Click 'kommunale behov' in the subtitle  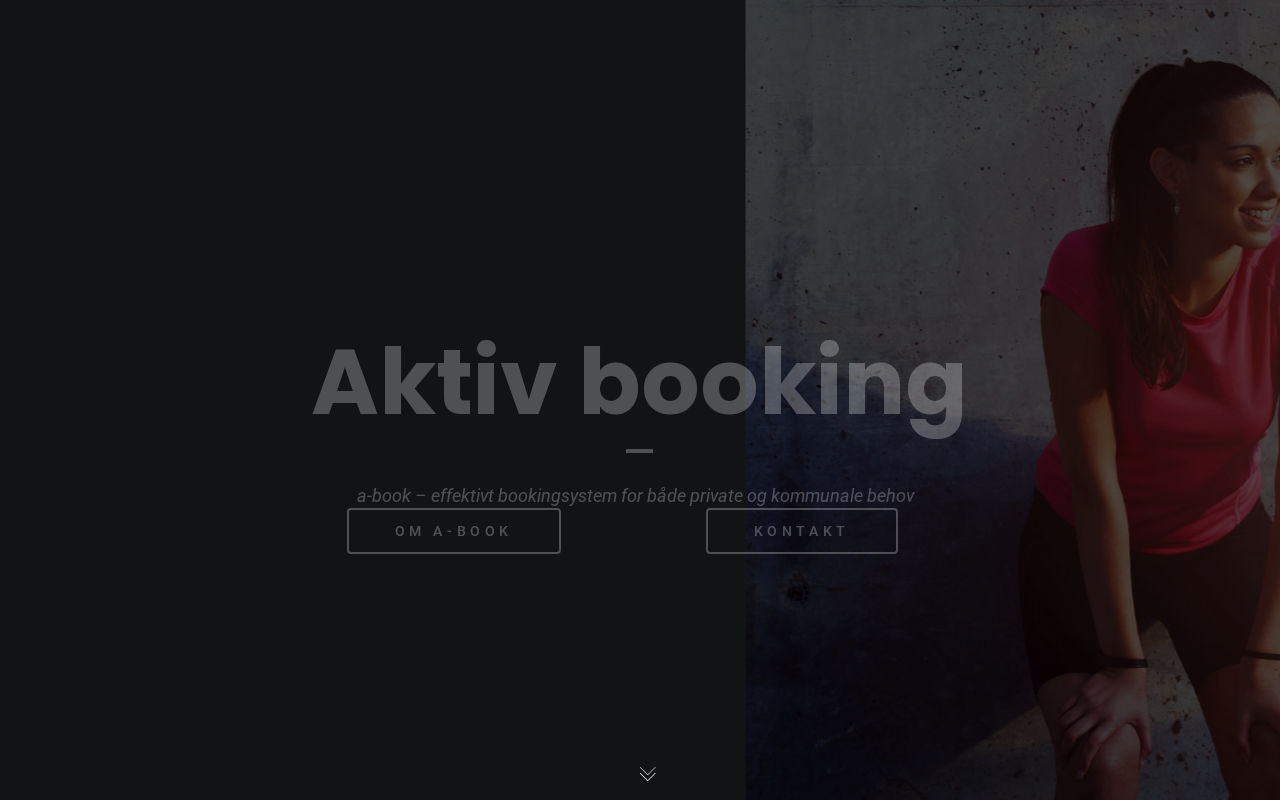843,495
